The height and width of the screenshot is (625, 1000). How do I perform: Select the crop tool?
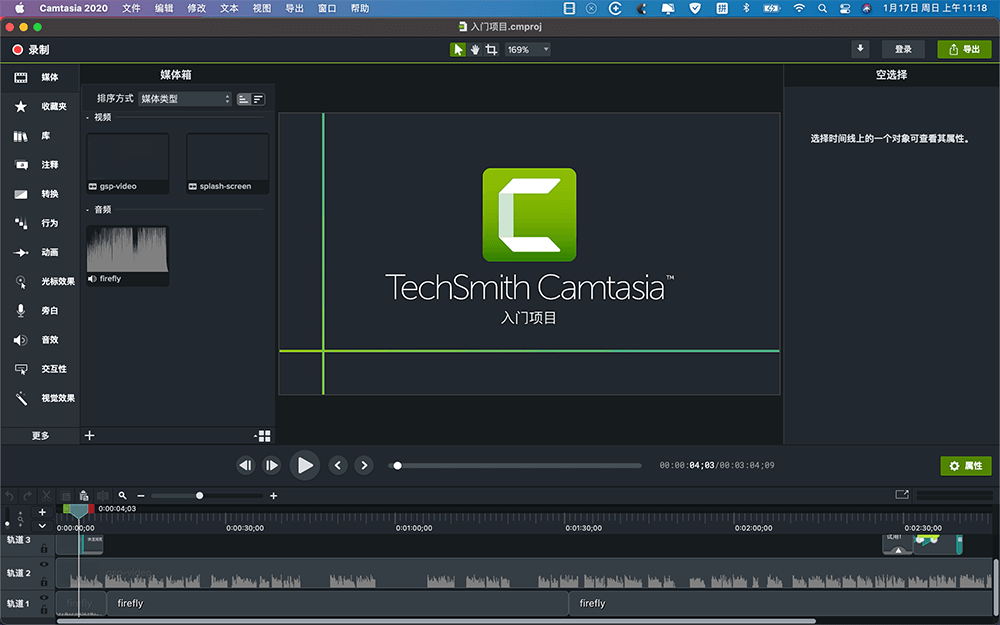(491, 50)
